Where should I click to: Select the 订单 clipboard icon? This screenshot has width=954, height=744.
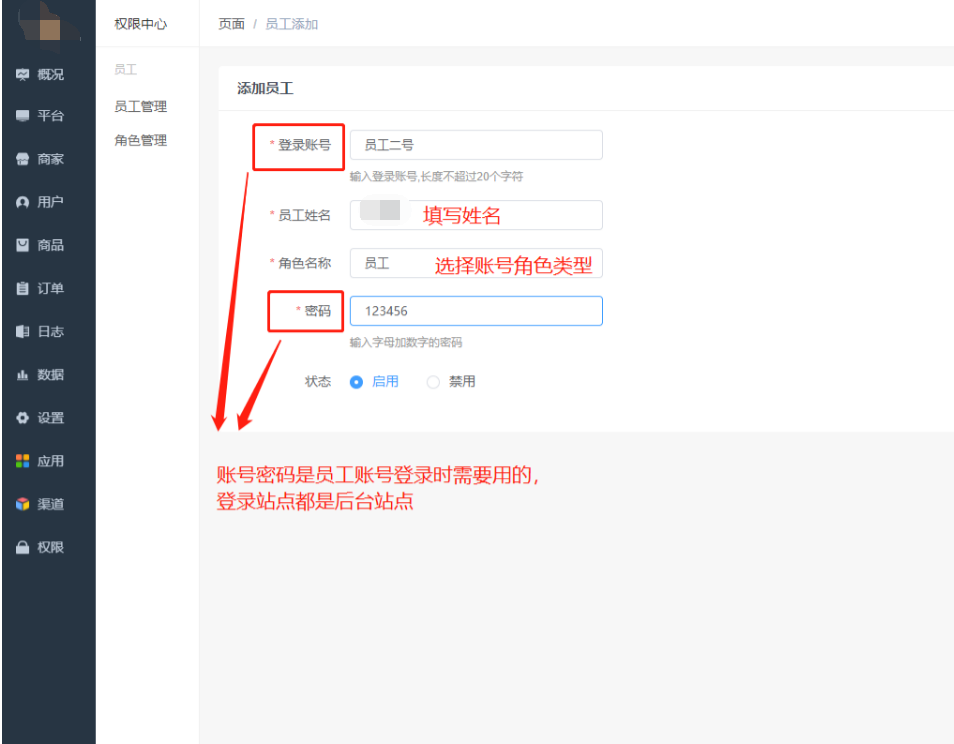pyautogui.click(x=23, y=288)
